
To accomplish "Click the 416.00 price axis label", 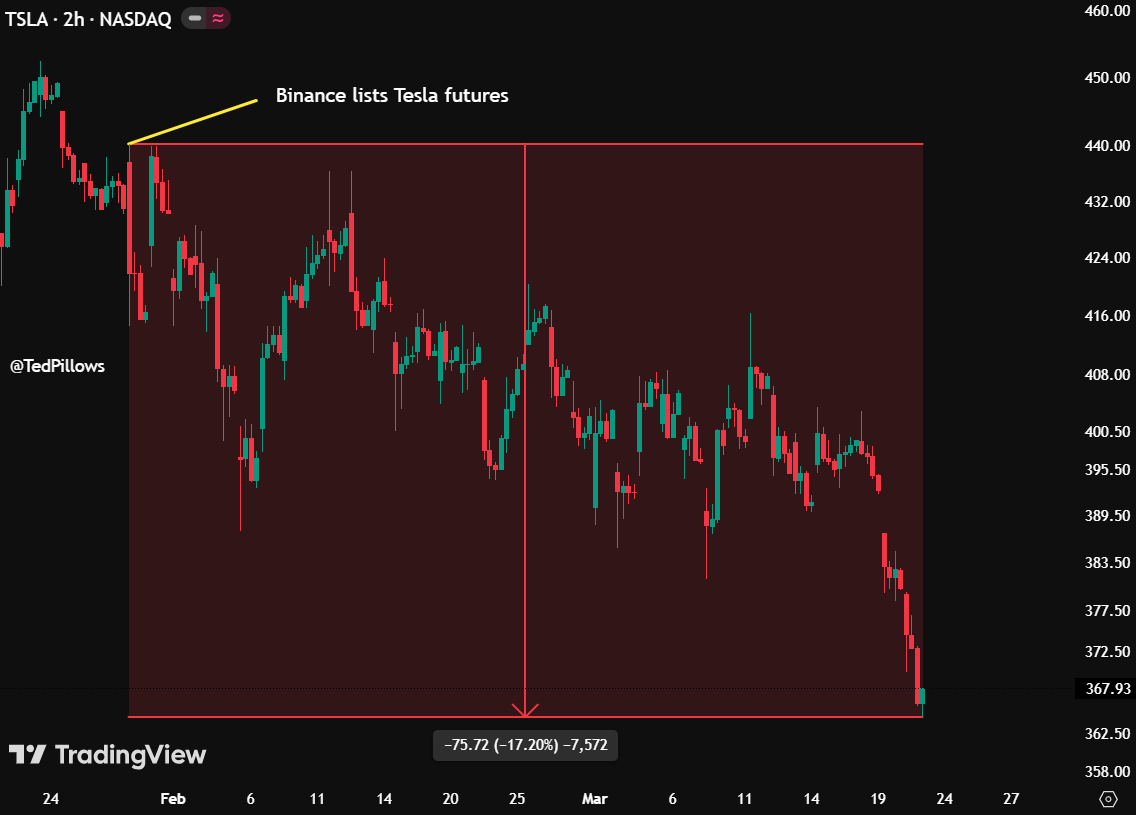I will coord(1107,316).
